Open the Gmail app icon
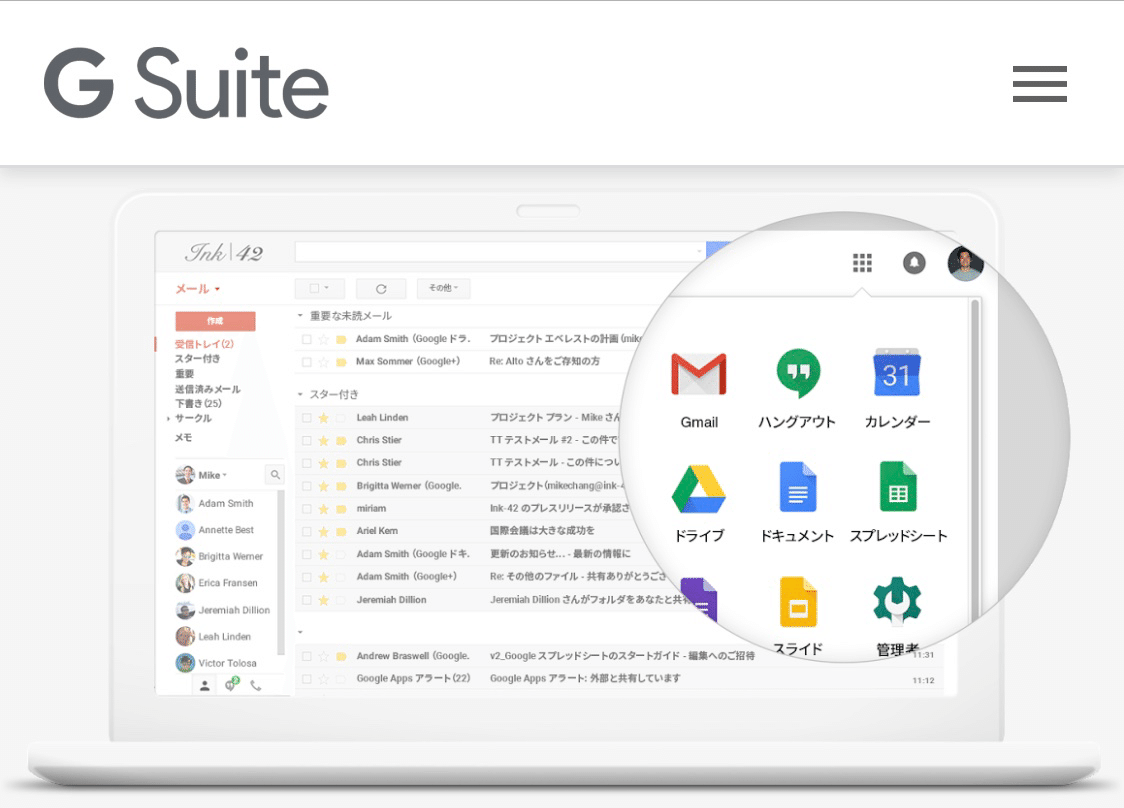This screenshot has height=808, width=1124. [x=699, y=374]
